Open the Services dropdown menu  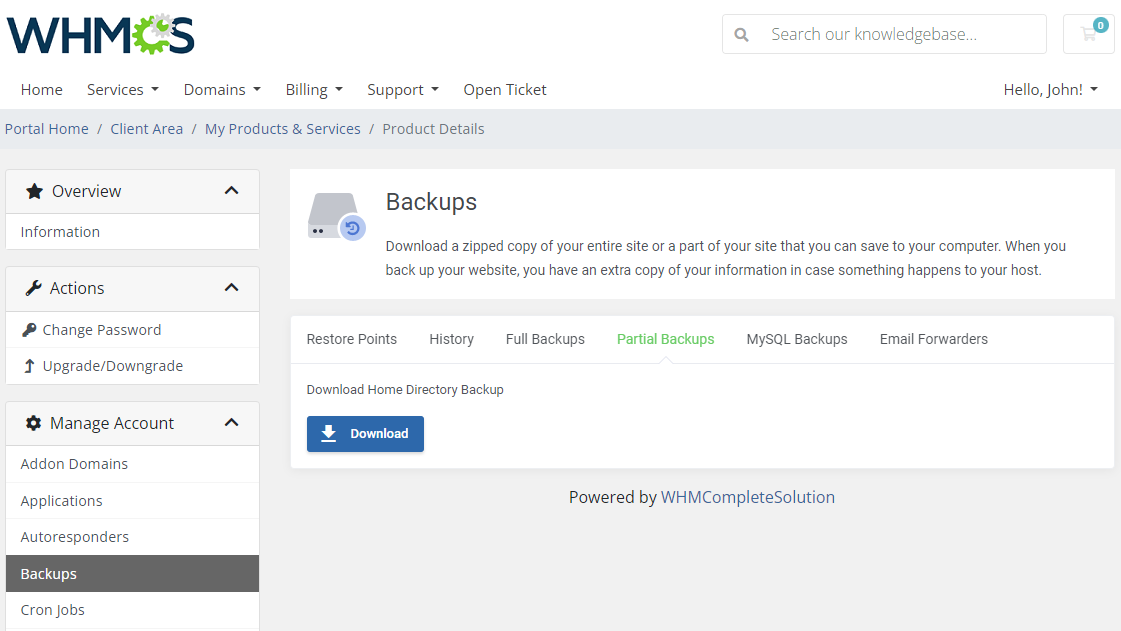(123, 89)
